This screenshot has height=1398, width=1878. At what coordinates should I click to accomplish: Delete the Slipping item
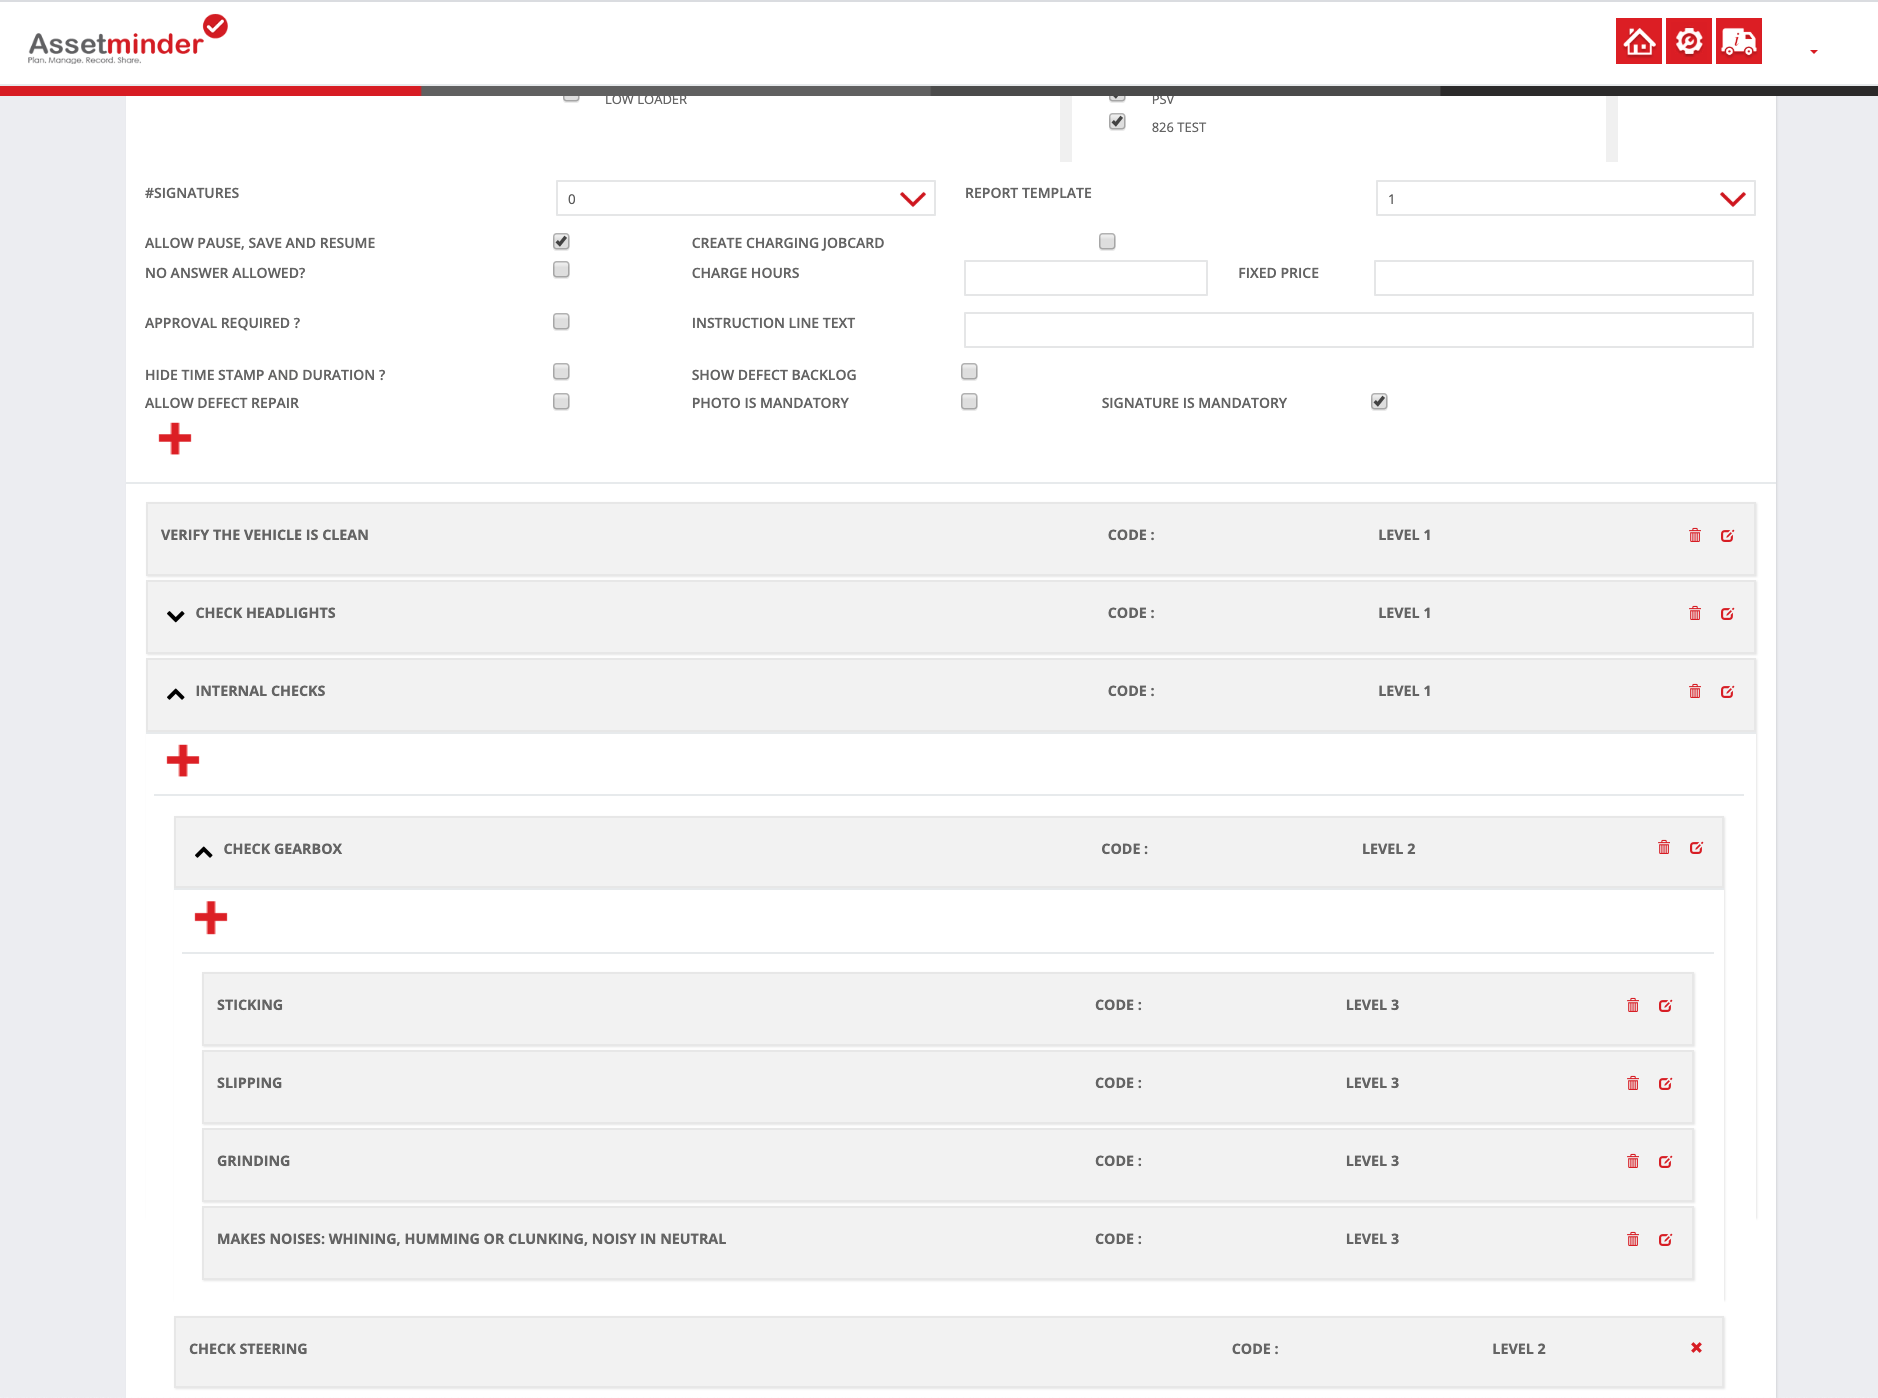tap(1633, 1083)
